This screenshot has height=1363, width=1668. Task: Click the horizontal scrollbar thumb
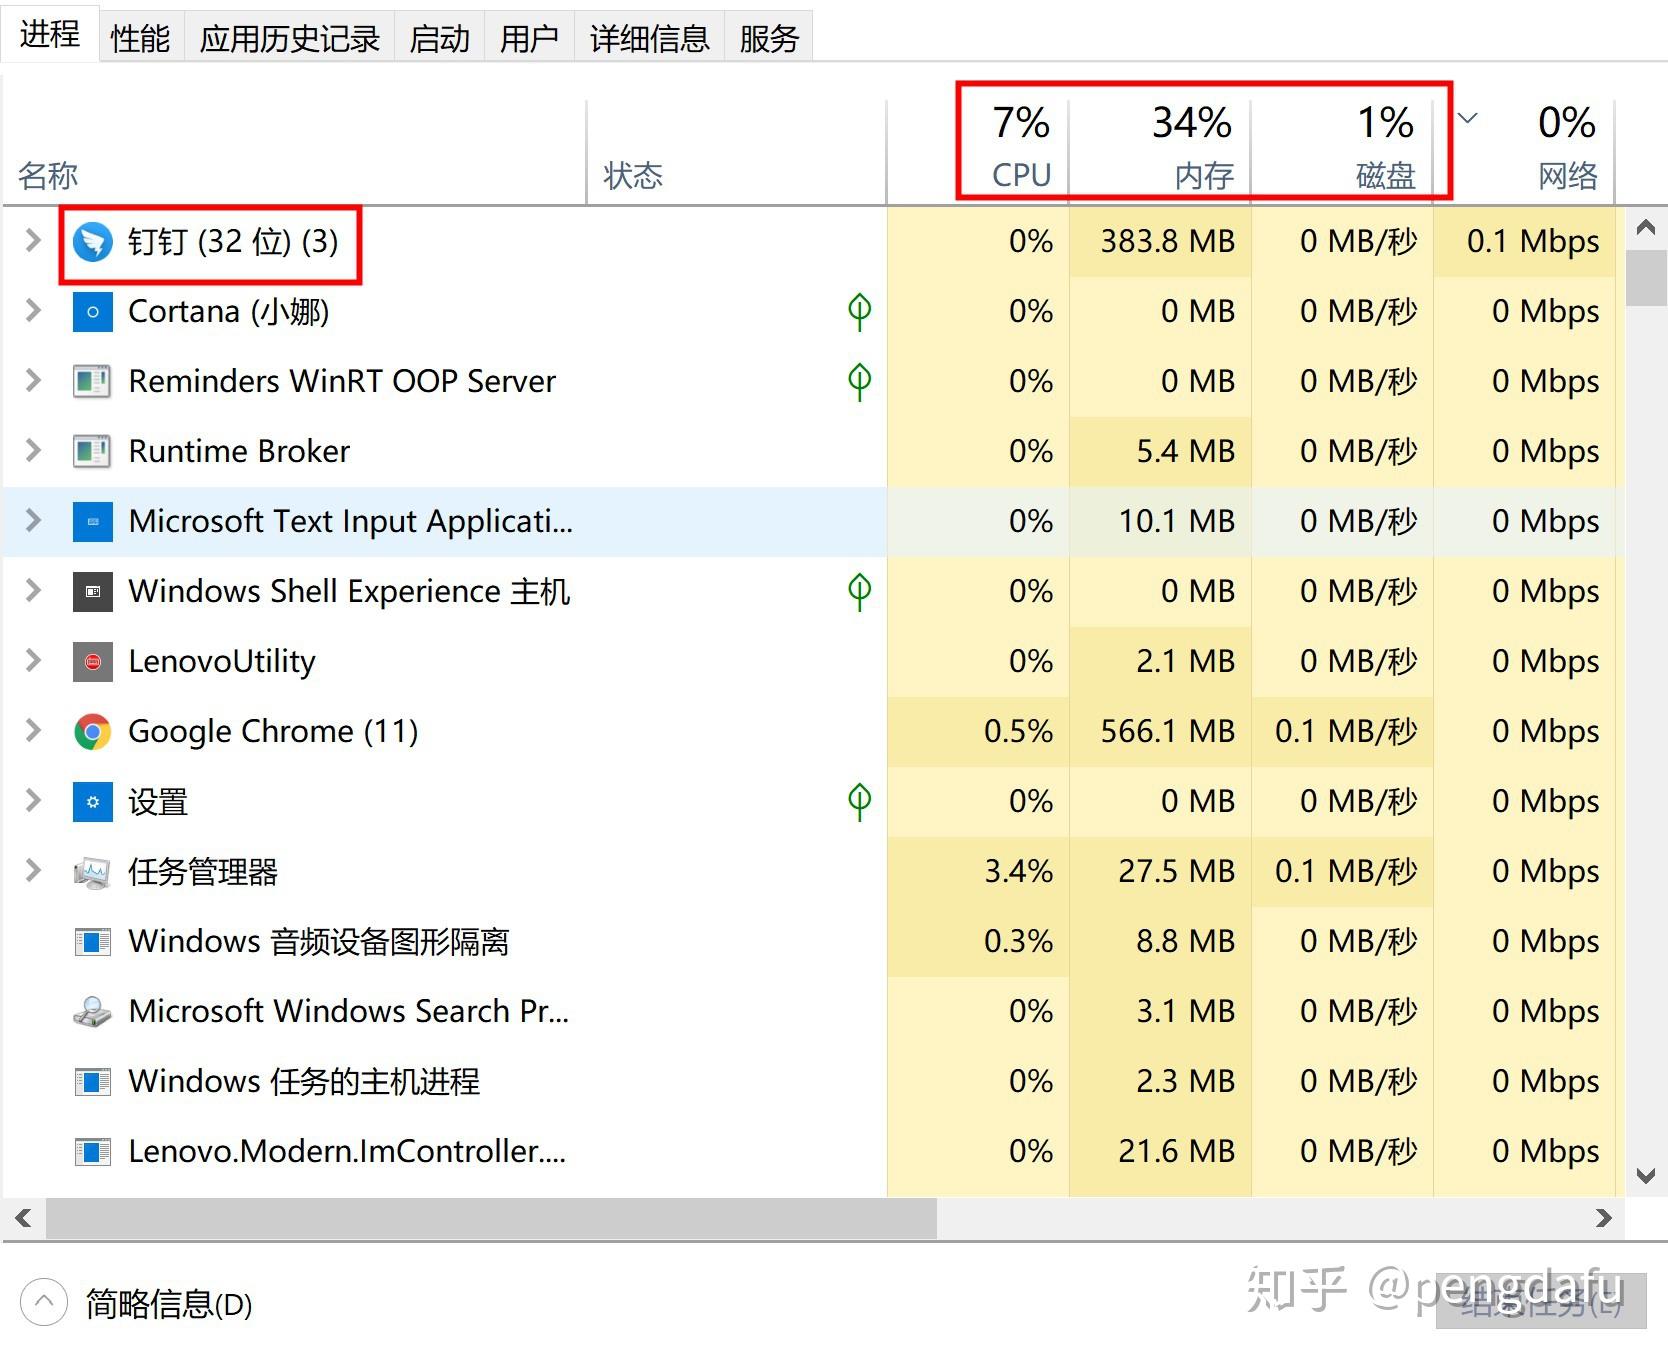(x=491, y=1218)
